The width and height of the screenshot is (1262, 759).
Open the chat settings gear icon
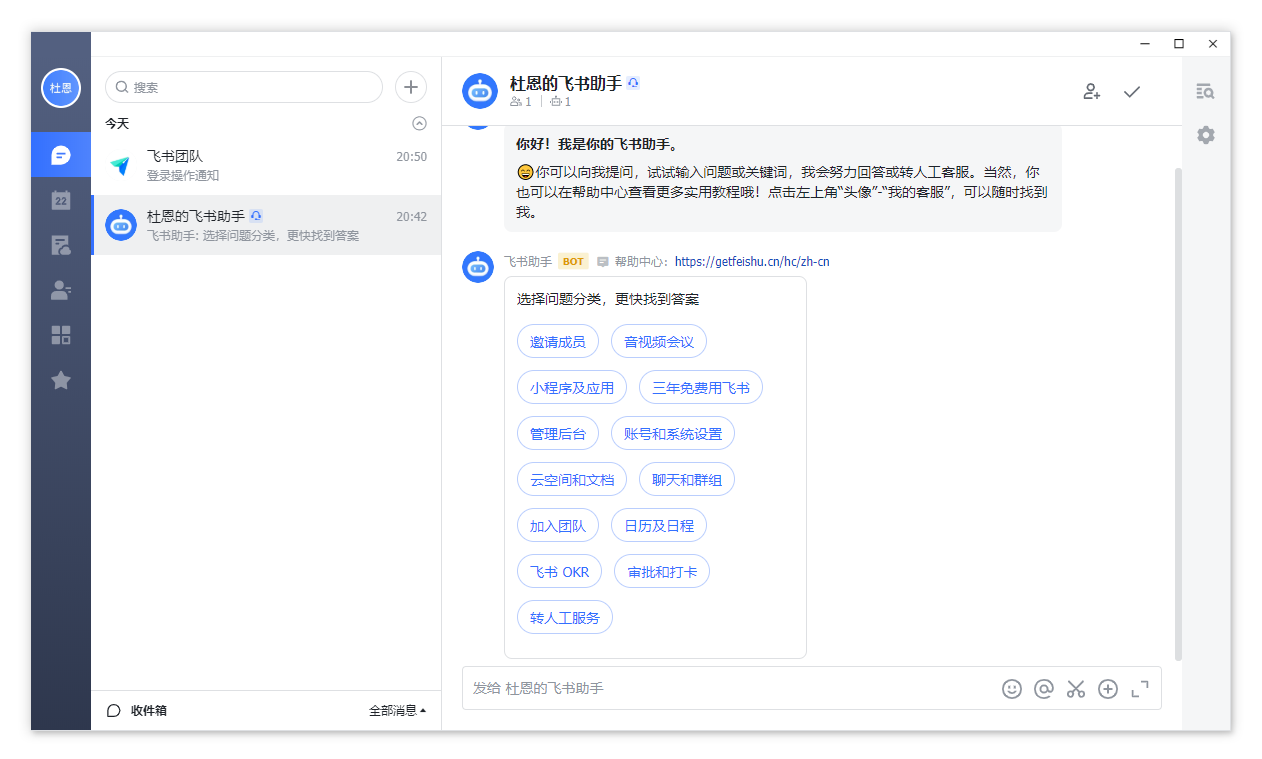pyautogui.click(x=1206, y=135)
